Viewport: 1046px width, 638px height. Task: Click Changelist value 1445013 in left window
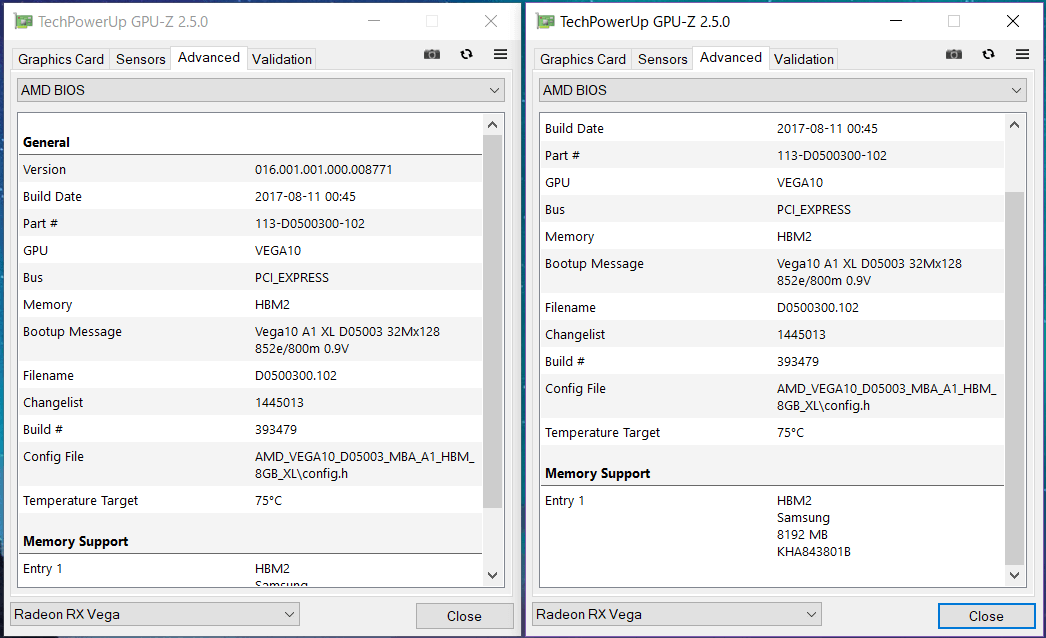click(x=279, y=402)
